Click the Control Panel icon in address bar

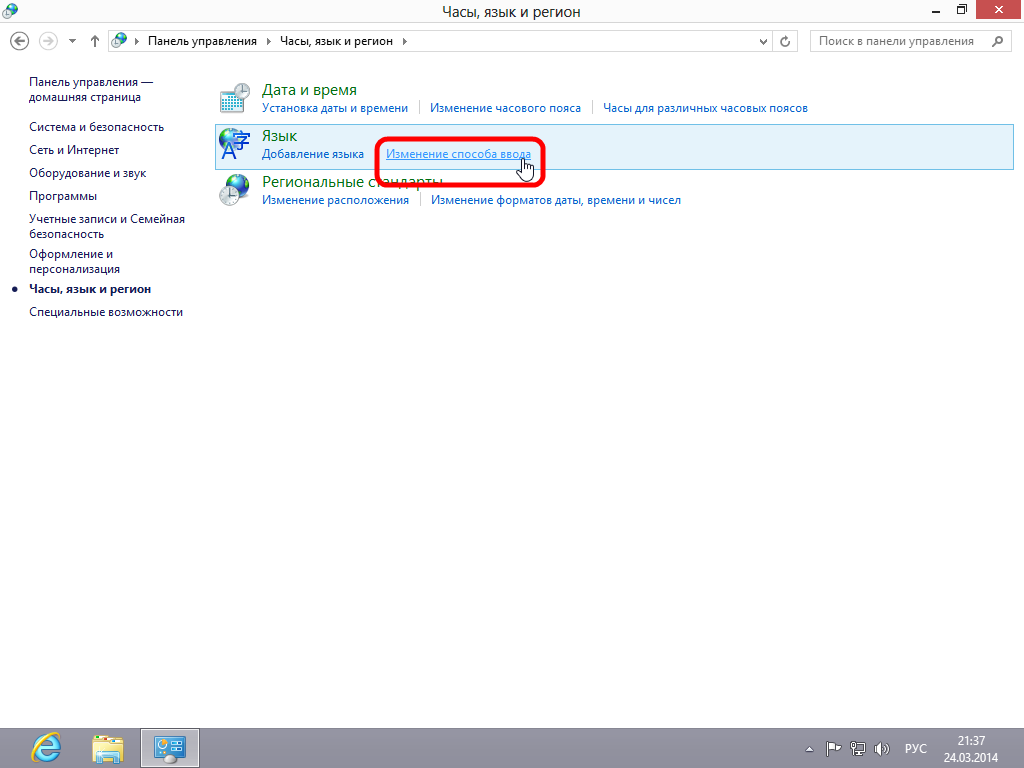tap(119, 40)
